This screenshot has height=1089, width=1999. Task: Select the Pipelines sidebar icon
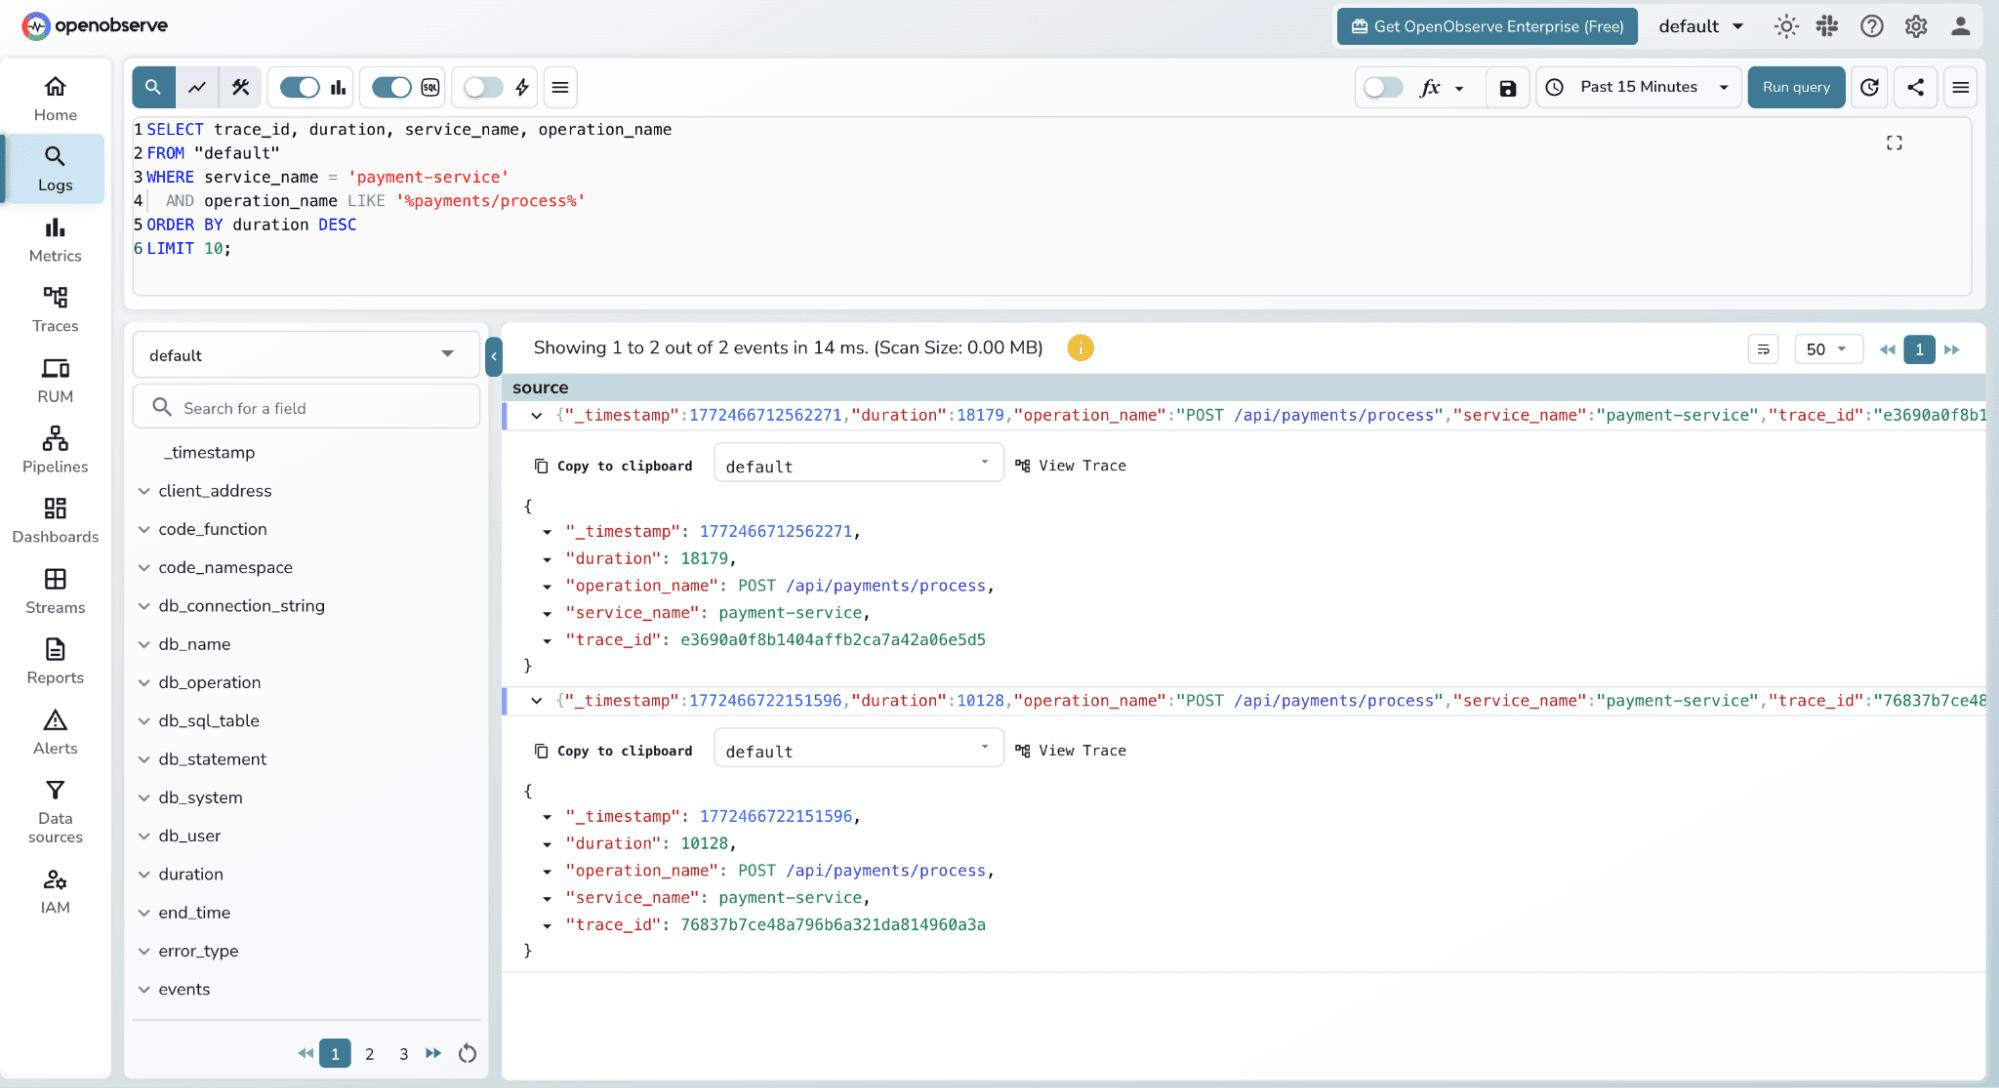pyautogui.click(x=55, y=448)
